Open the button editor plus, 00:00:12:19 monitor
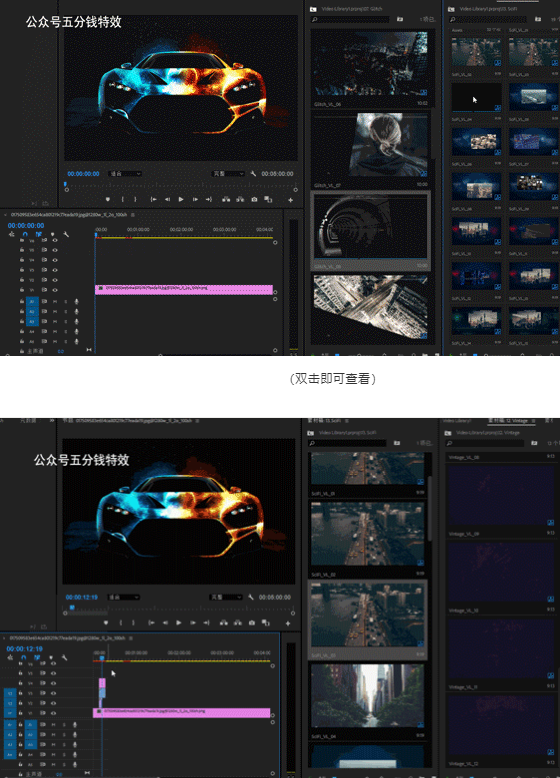This screenshot has height=778, width=560. point(288,623)
